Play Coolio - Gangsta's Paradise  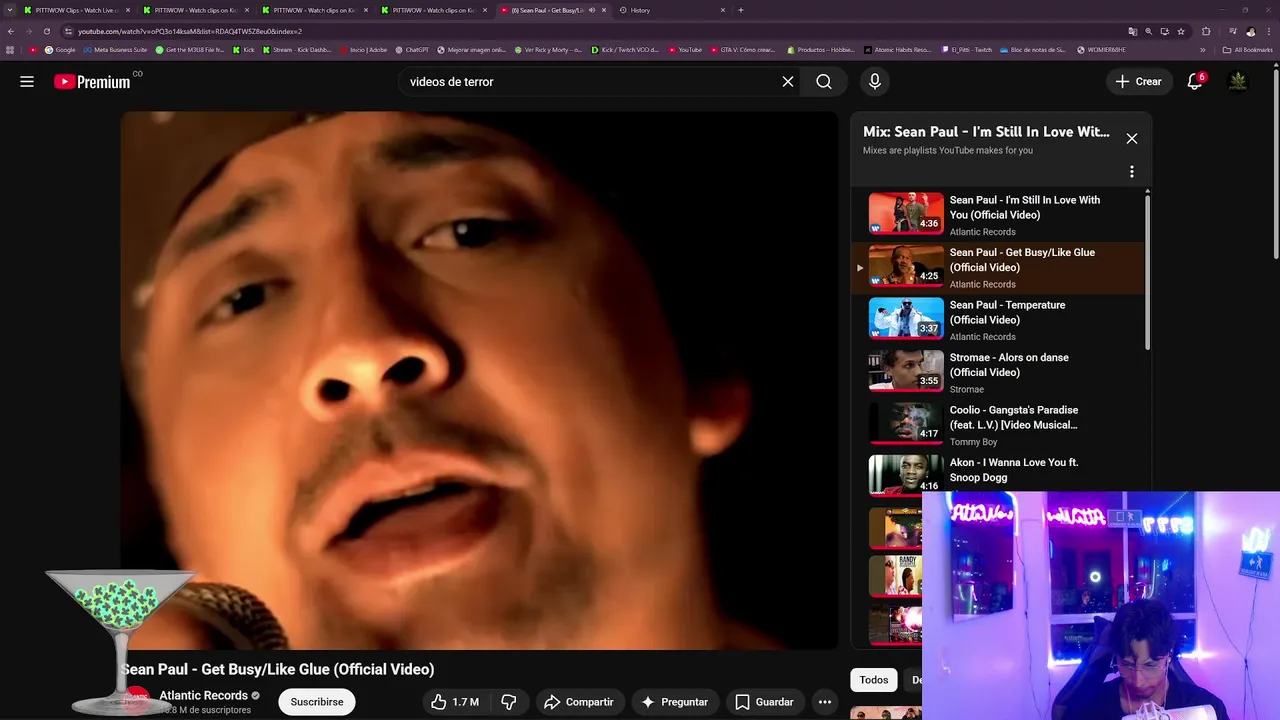(x=1000, y=425)
